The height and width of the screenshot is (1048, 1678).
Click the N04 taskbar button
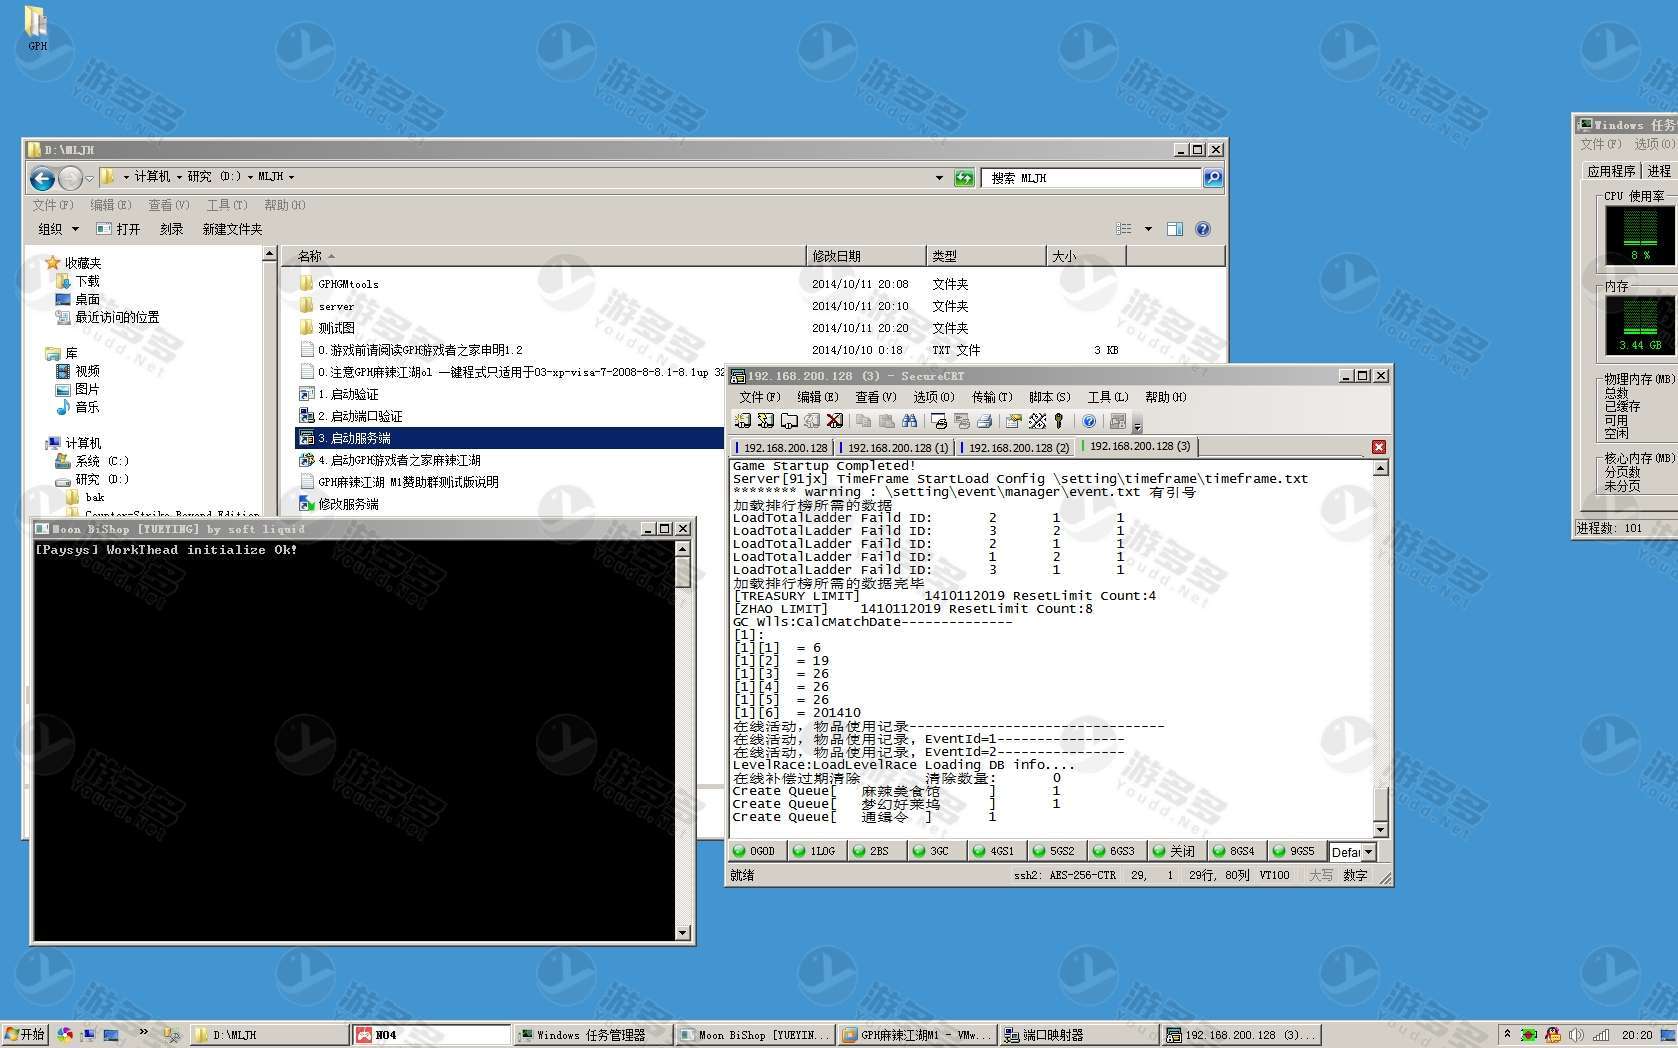click(x=432, y=1035)
